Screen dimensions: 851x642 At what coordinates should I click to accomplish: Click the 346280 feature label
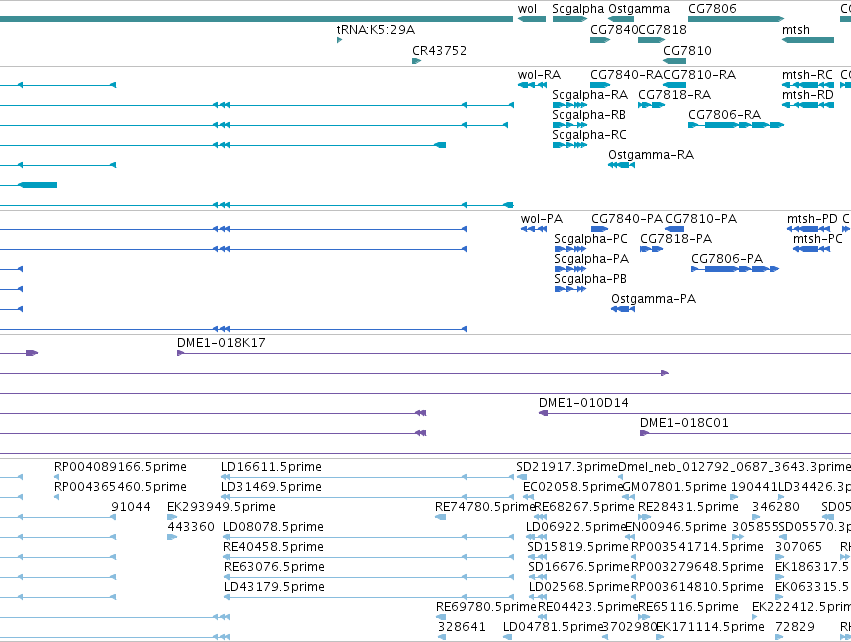pyautogui.click(x=776, y=507)
